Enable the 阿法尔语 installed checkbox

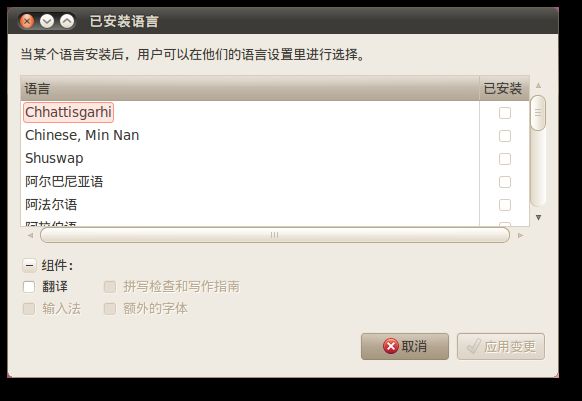click(504, 205)
